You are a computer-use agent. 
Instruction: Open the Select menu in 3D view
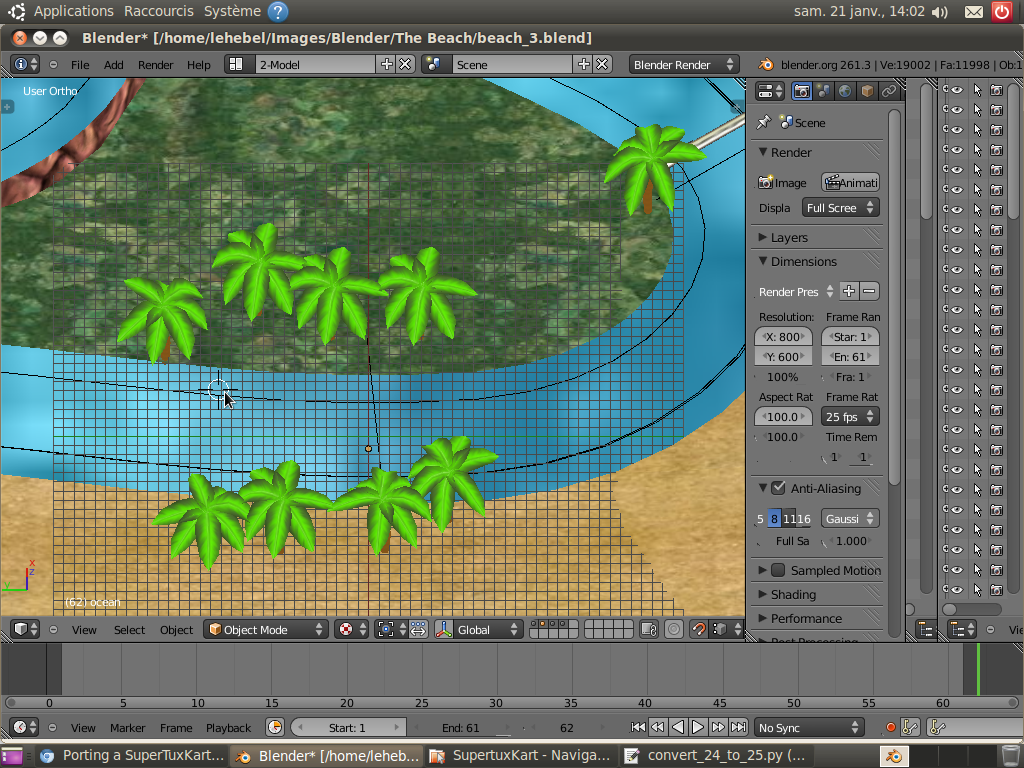129,630
